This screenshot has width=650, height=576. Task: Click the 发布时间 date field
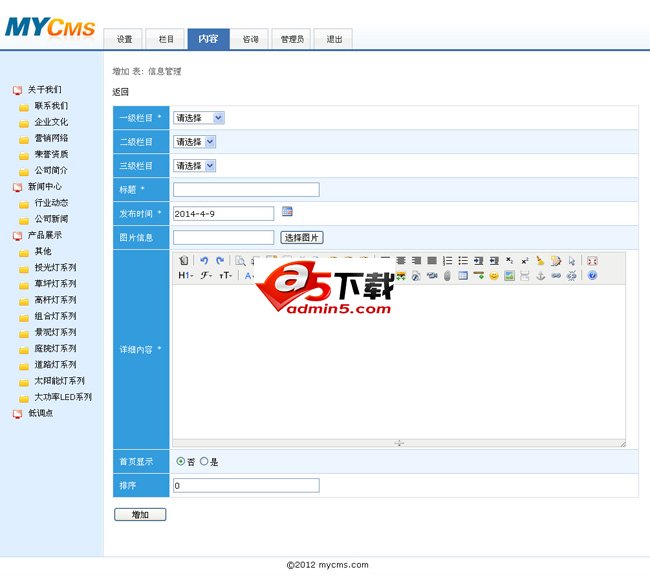coord(223,214)
